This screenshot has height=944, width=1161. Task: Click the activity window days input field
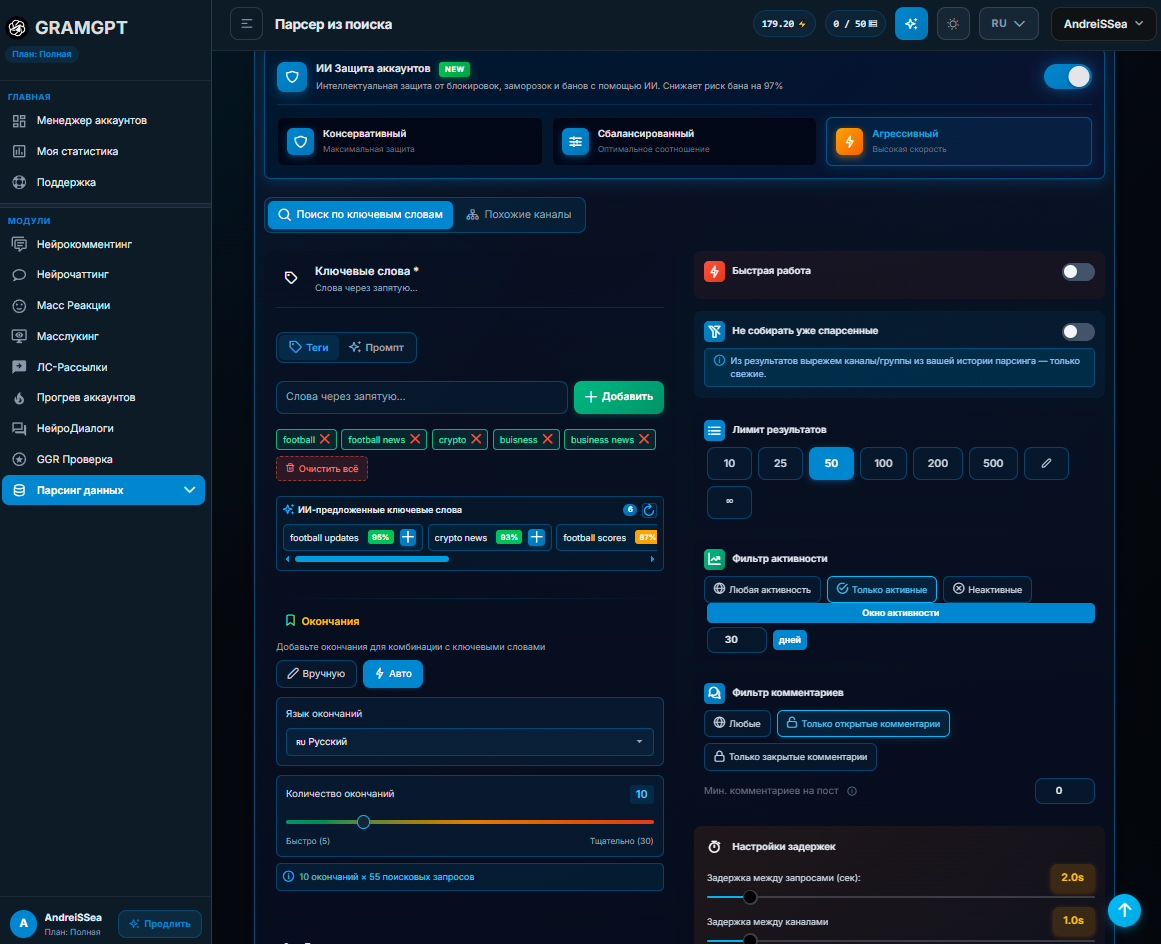pos(736,640)
